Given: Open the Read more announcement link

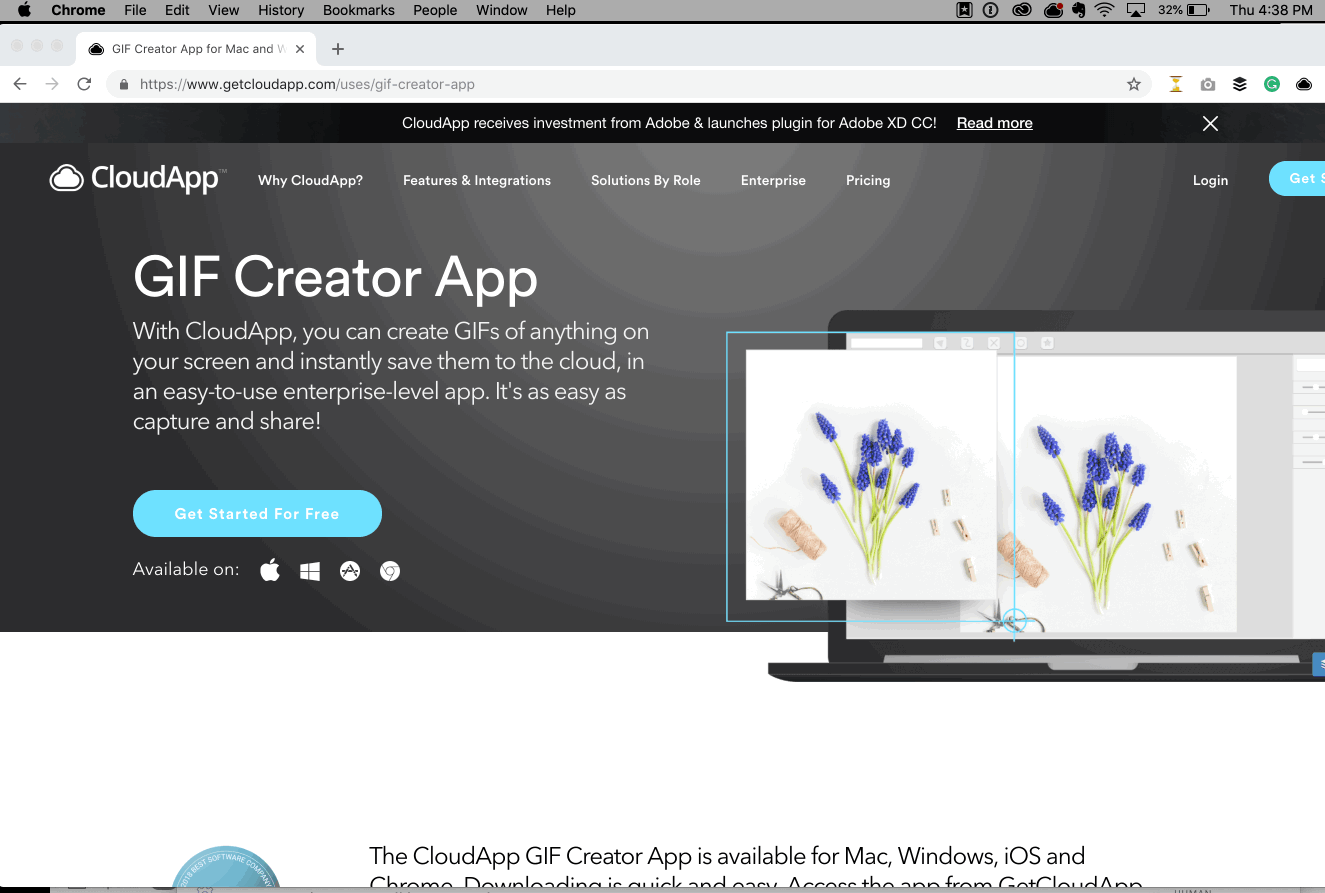Looking at the screenshot, I should point(994,123).
